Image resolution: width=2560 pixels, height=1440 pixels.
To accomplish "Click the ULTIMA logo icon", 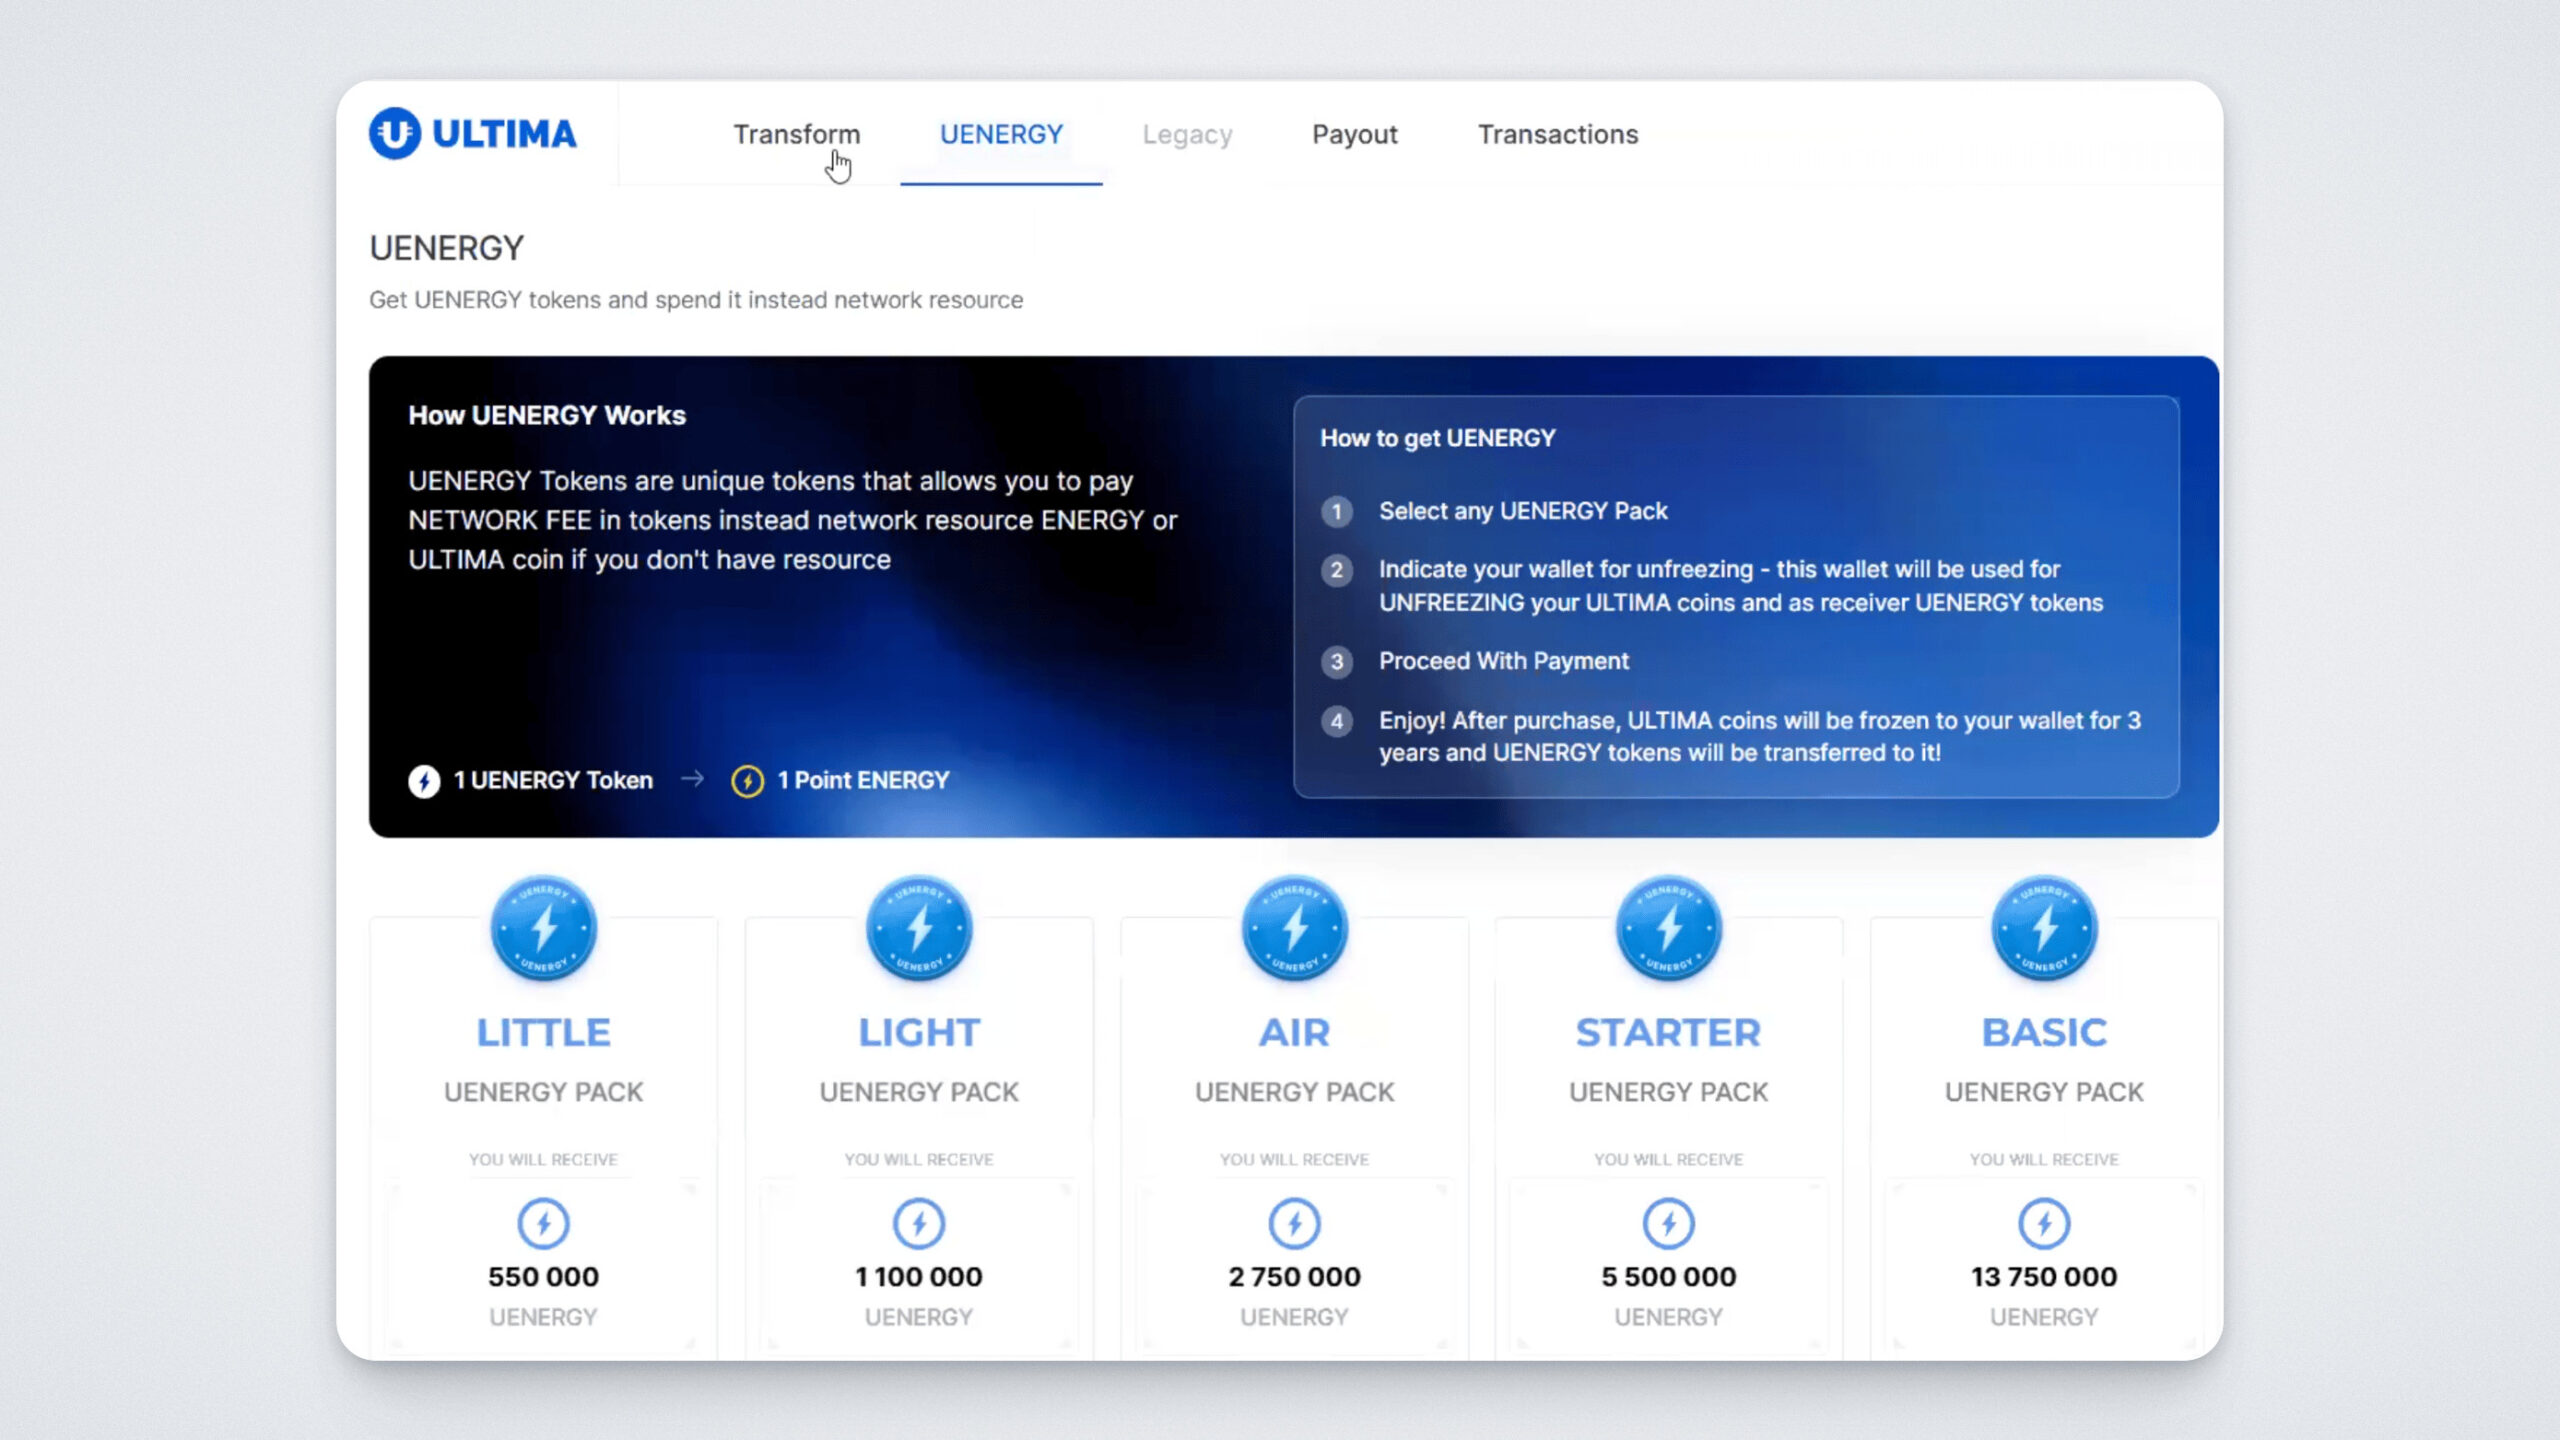I will point(395,133).
